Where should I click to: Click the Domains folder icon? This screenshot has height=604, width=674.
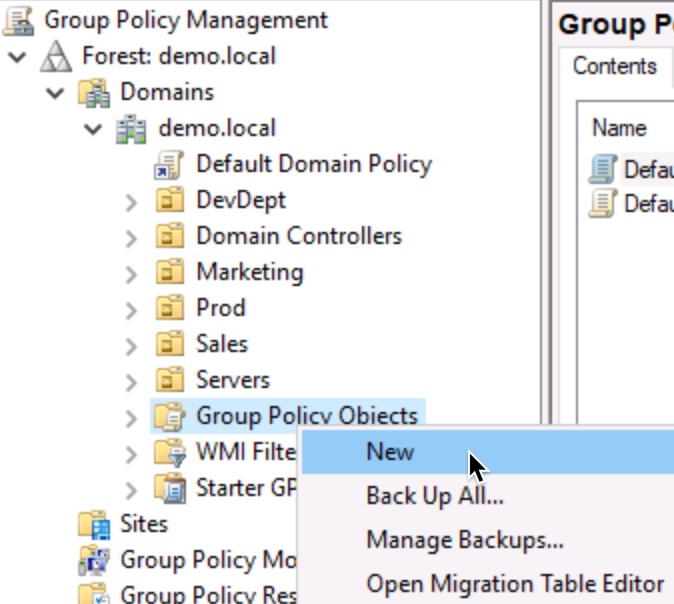point(94,92)
